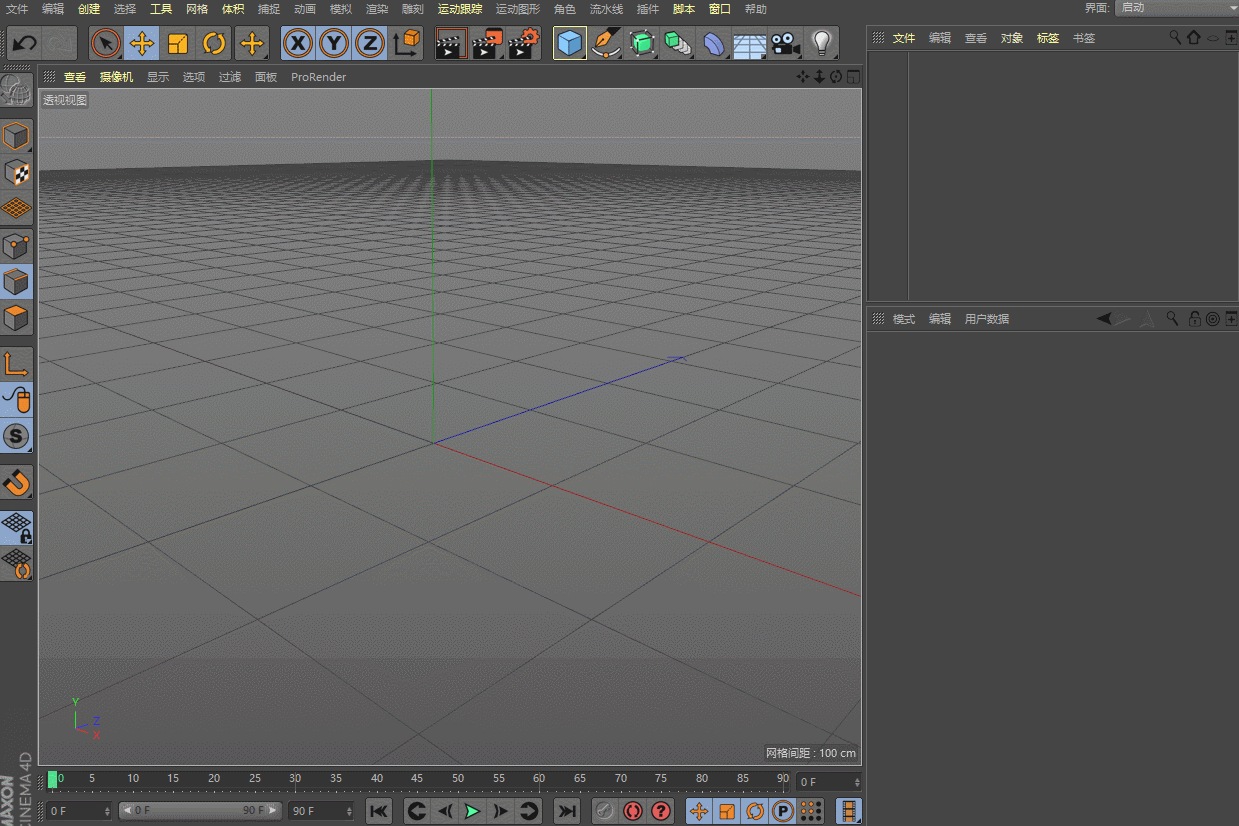
Task: Toggle the Y axis lock
Action: click(334, 44)
